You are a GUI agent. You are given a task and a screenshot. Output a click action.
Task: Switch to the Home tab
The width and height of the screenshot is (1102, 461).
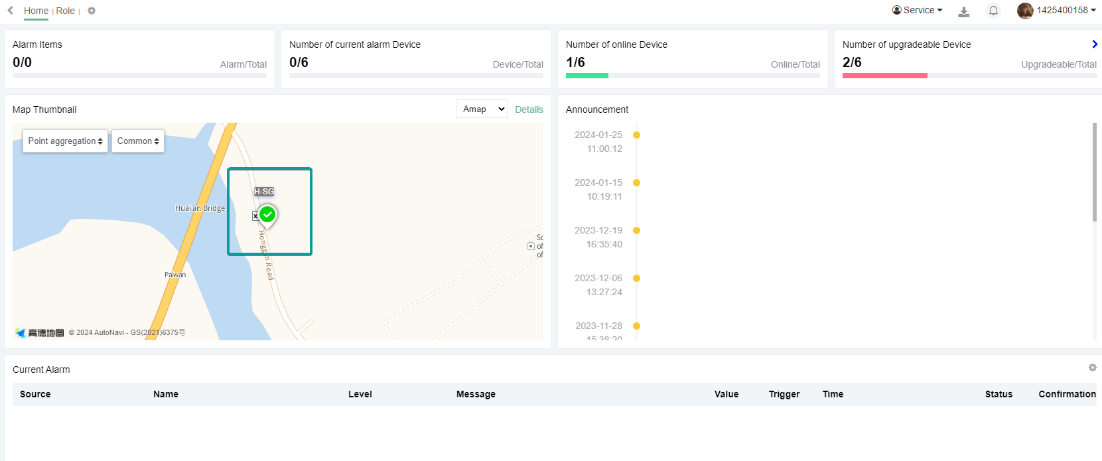[36, 11]
